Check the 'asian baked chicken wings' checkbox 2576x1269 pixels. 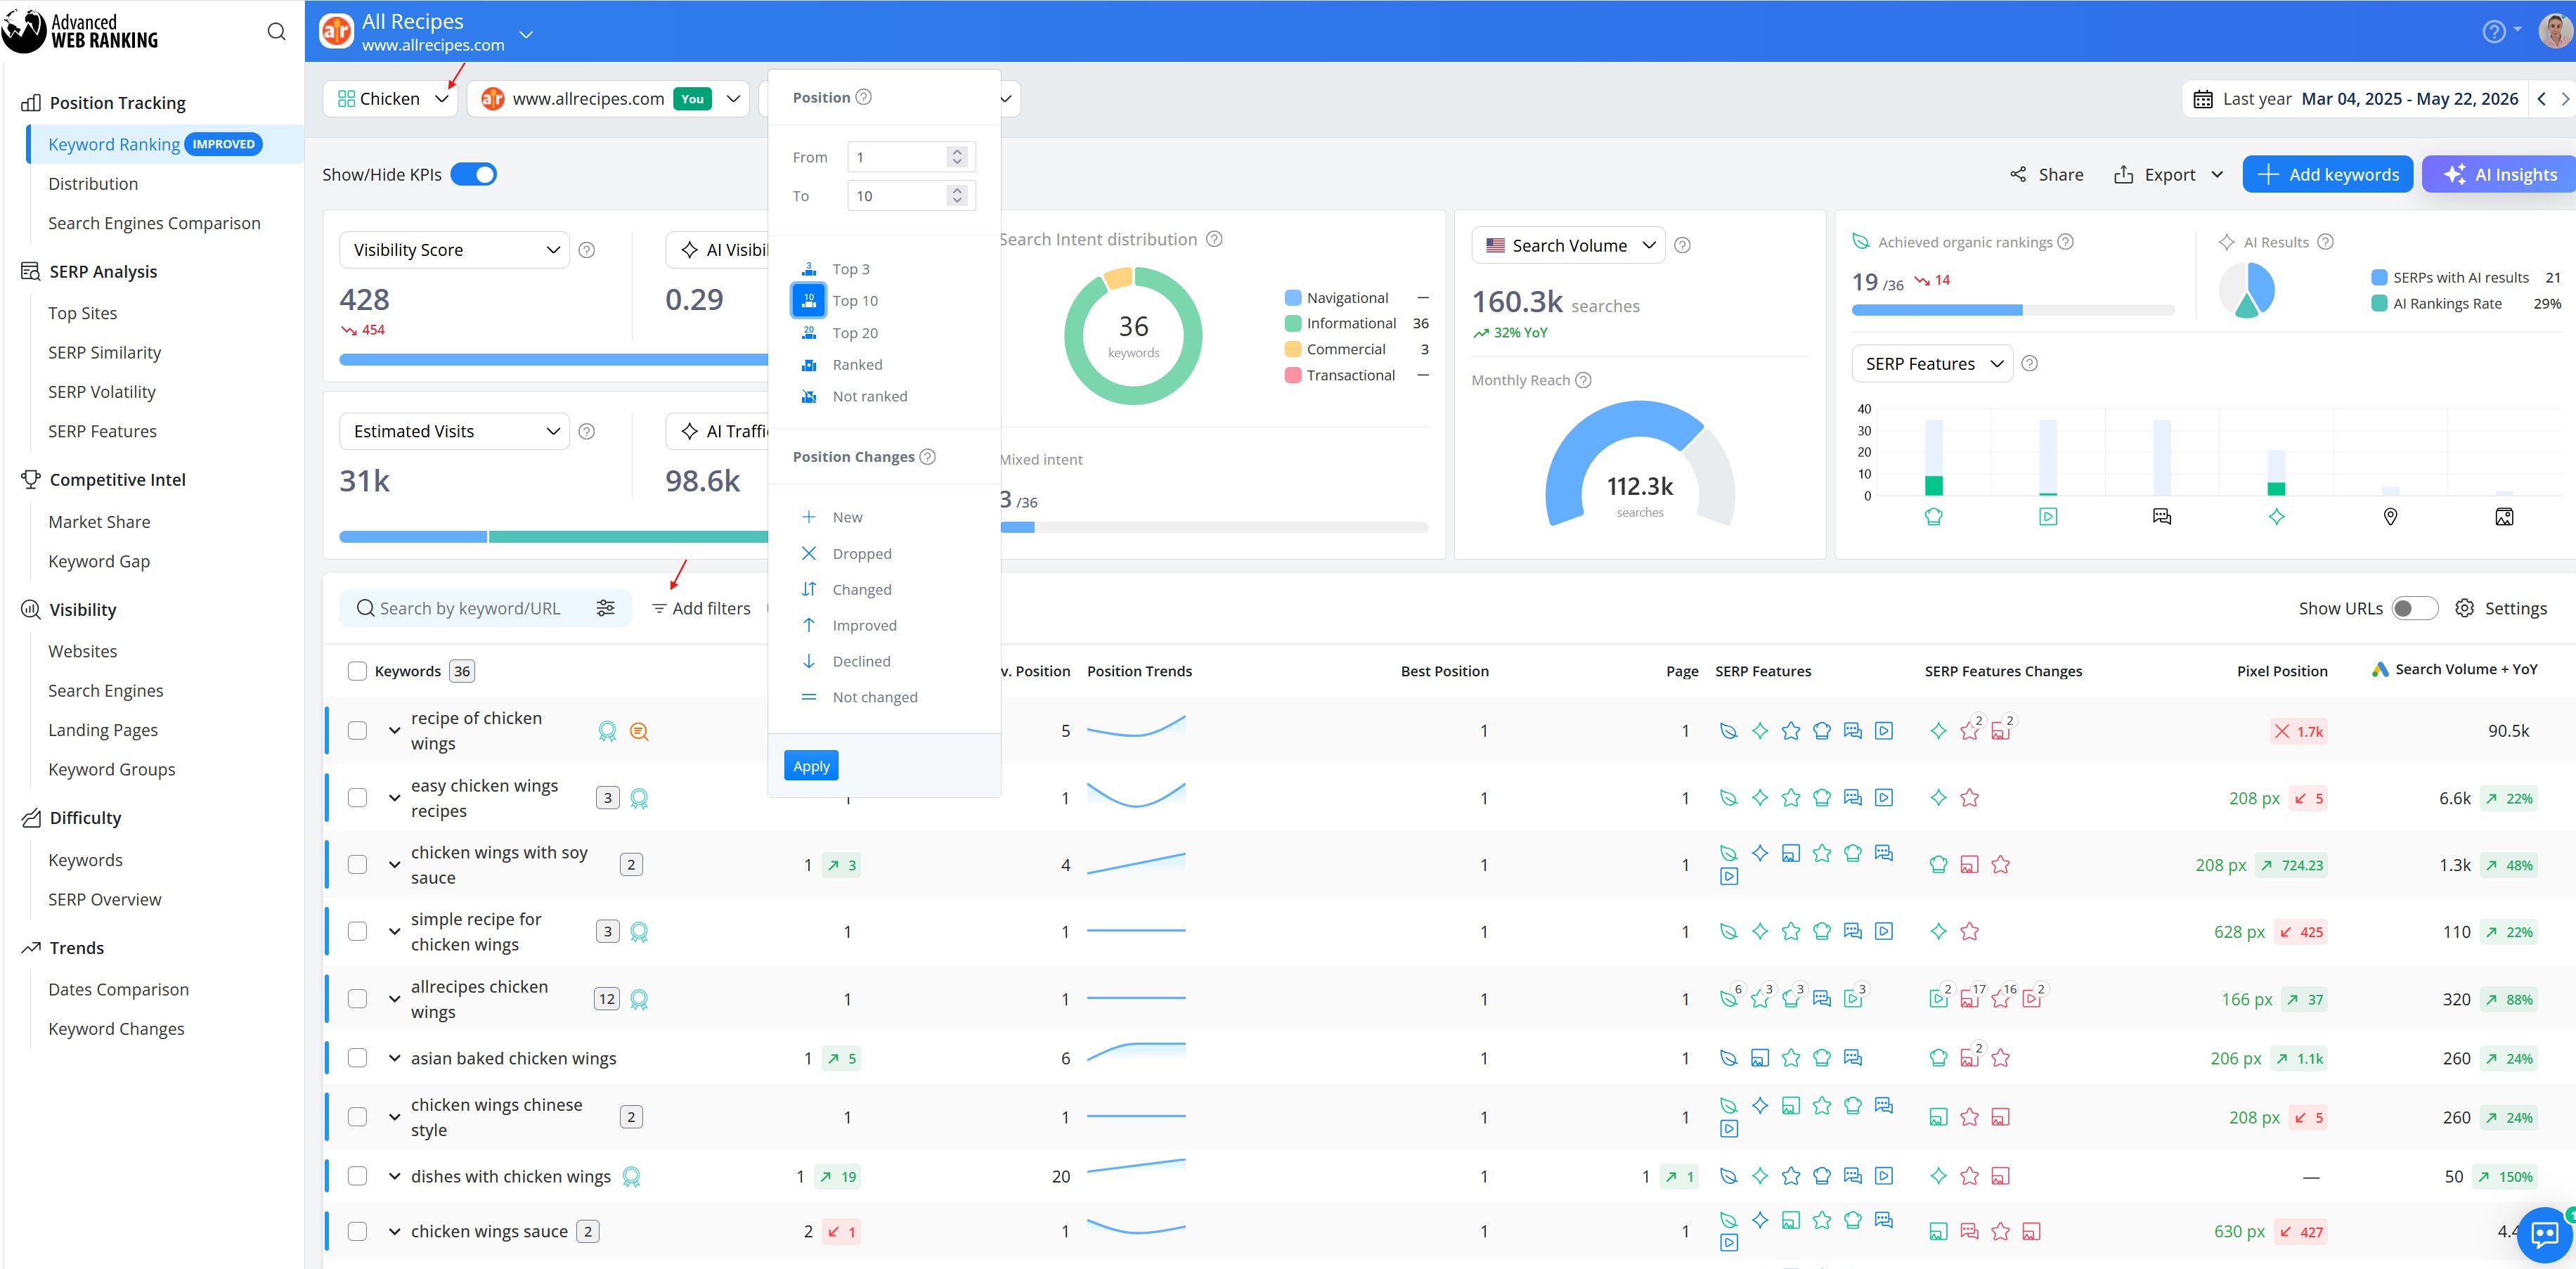coord(357,1058)
